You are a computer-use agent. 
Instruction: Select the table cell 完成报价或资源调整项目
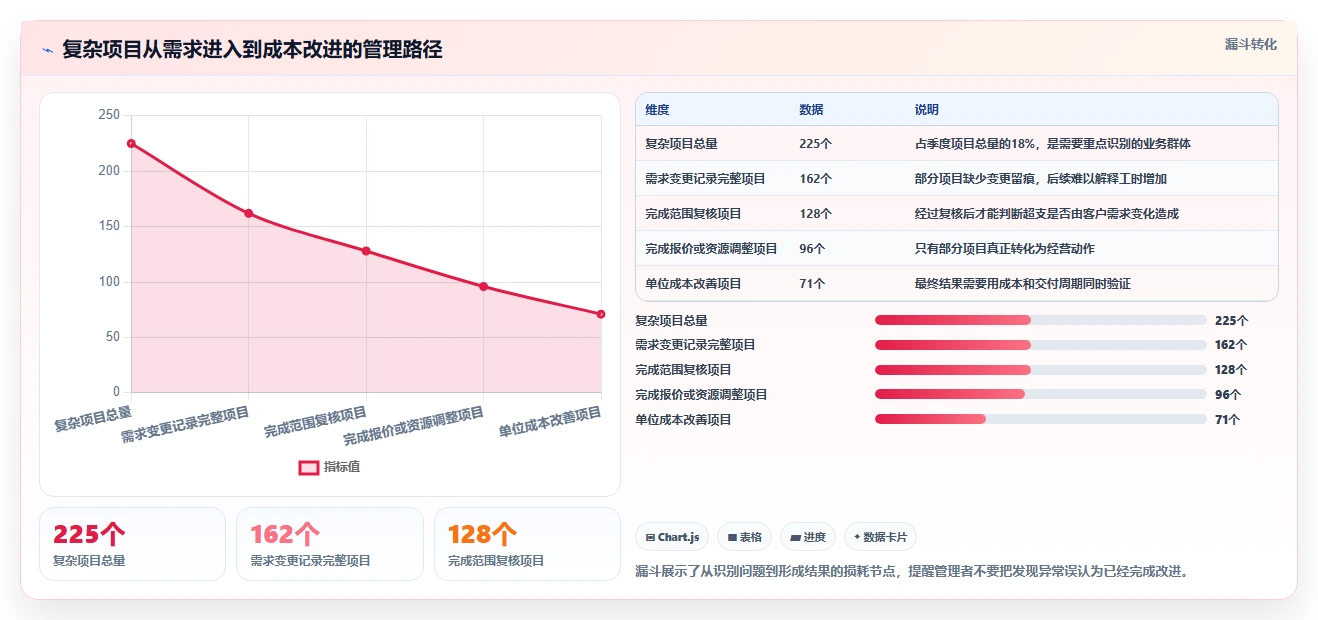712,249
